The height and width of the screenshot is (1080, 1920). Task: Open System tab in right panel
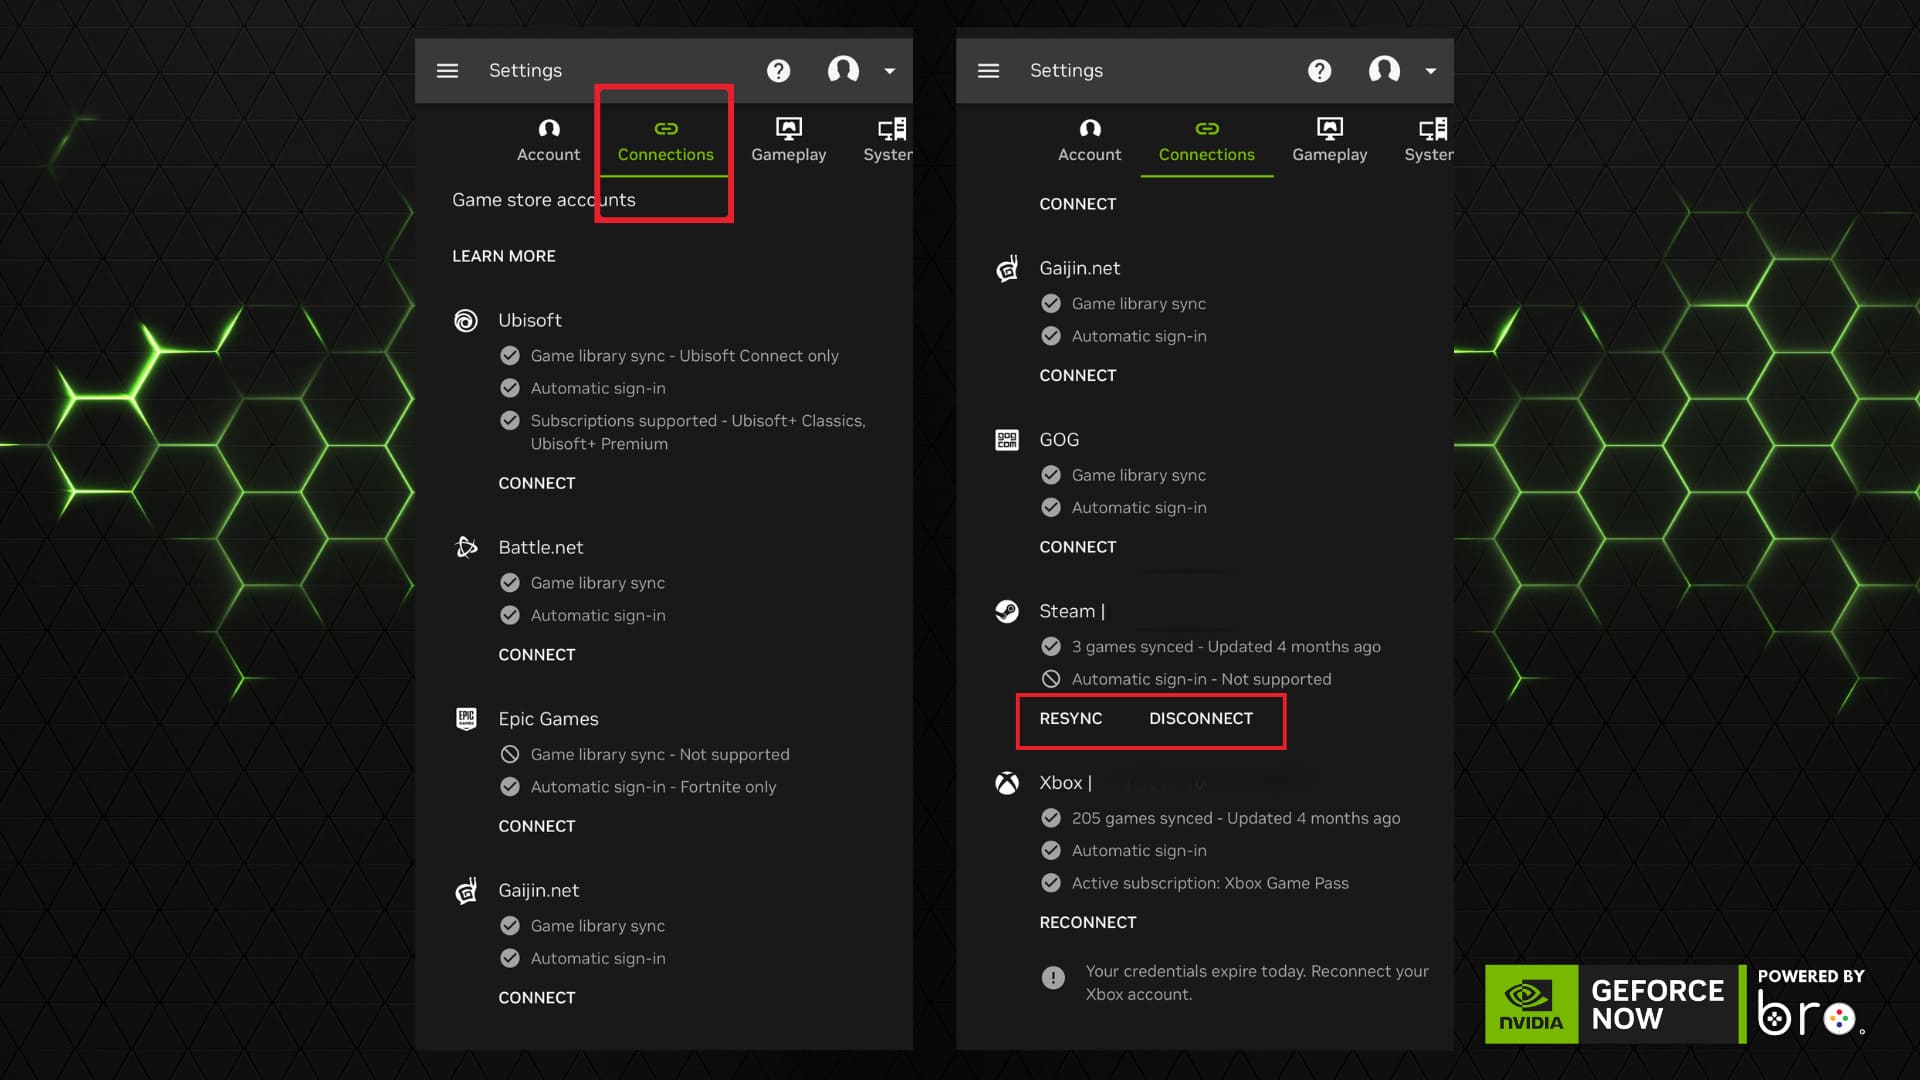pyautogui.click(x=1429, y=141)
